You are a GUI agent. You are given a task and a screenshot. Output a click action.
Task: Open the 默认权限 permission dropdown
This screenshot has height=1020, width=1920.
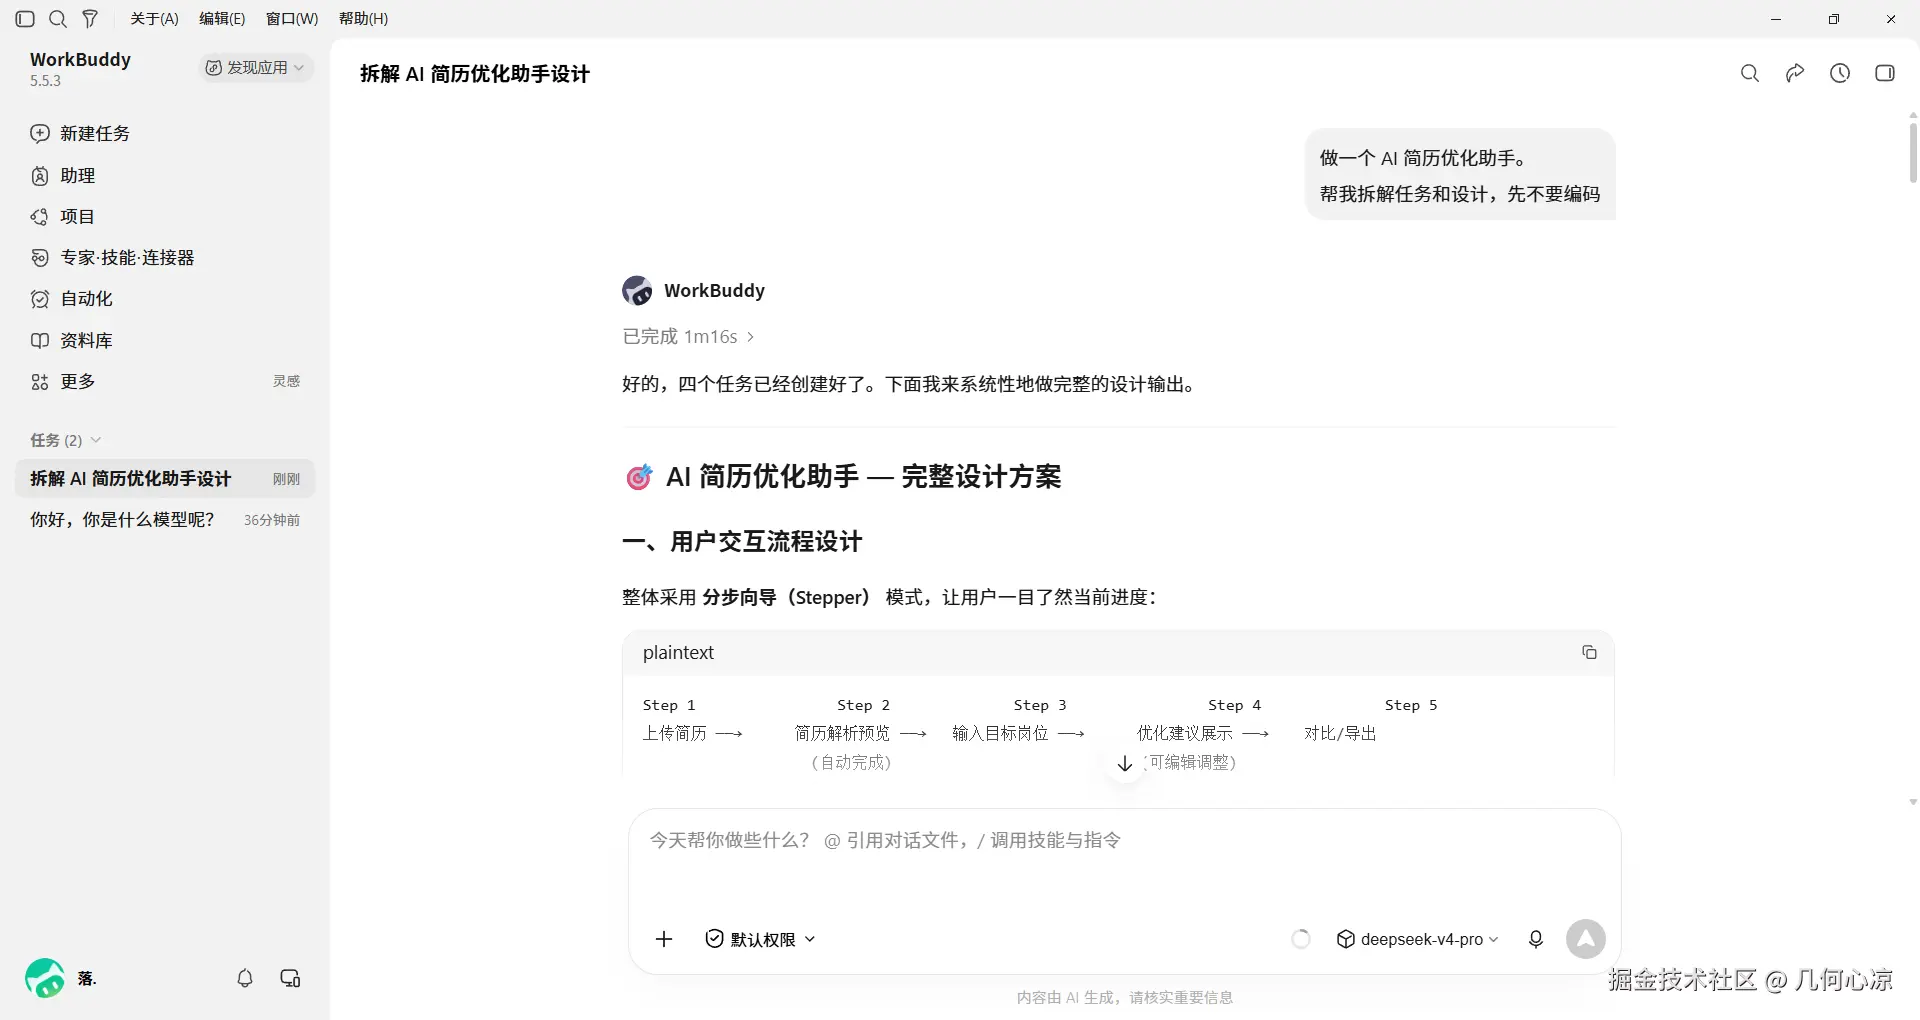coord(761,939)
